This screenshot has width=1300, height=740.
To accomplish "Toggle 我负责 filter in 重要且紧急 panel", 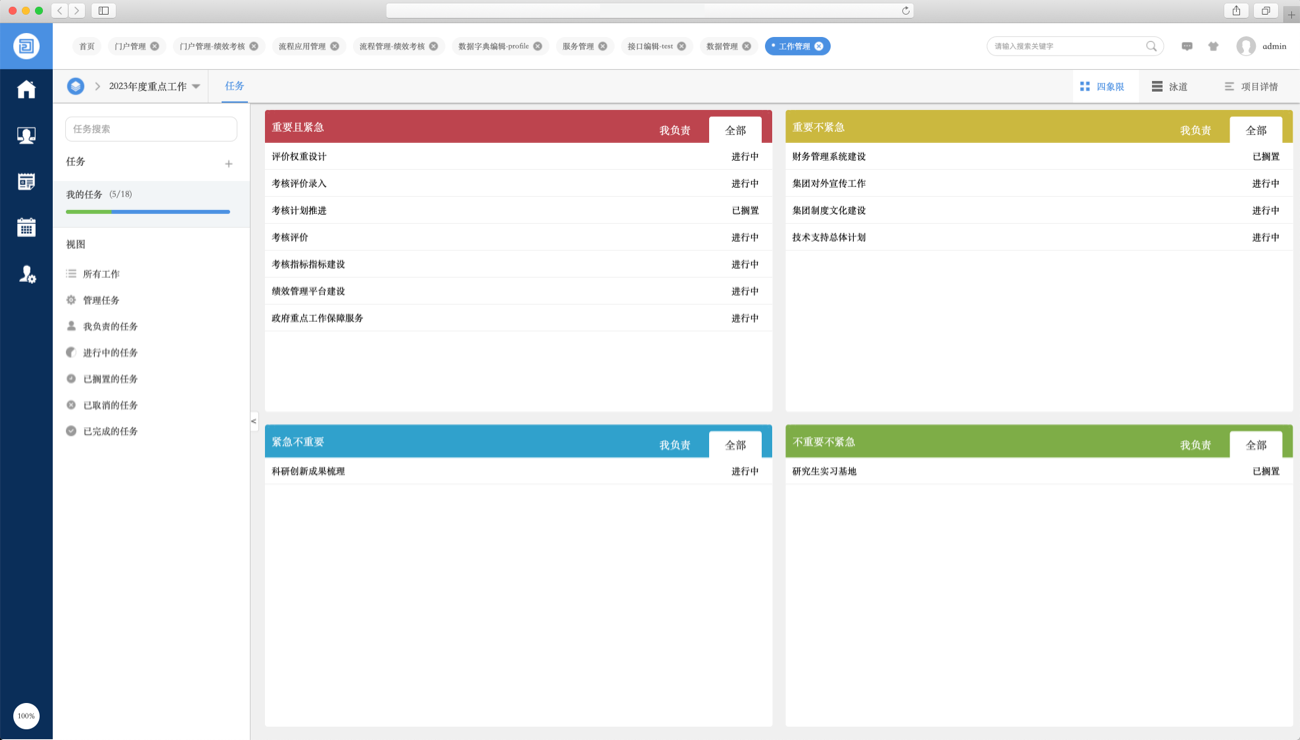I will pyautogui.click(x=674, y=131).
